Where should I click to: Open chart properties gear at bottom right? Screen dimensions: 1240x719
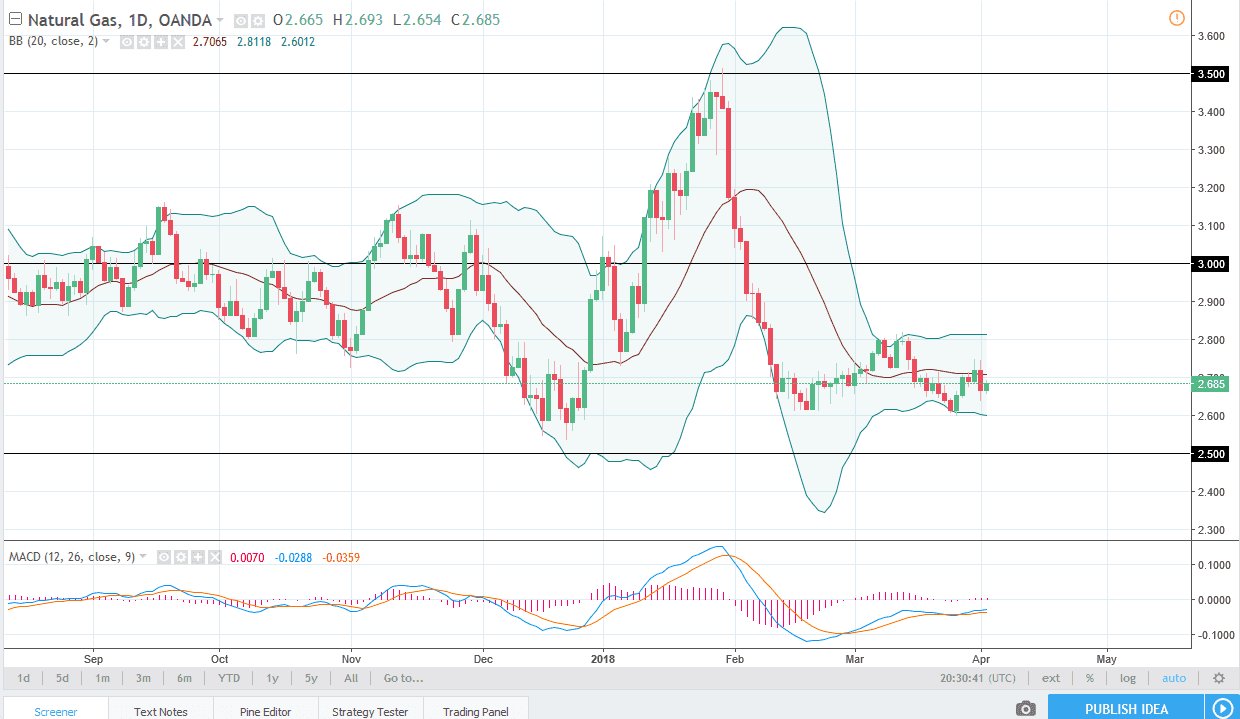(x=1218, y=678)
